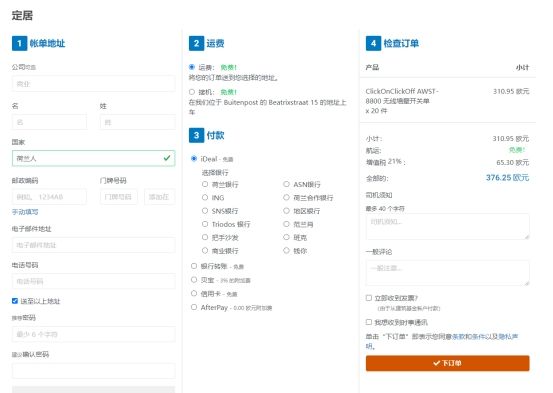Open the manual address entry link
553x393 pixels.
pyautogui.click(x=25, y=212)
